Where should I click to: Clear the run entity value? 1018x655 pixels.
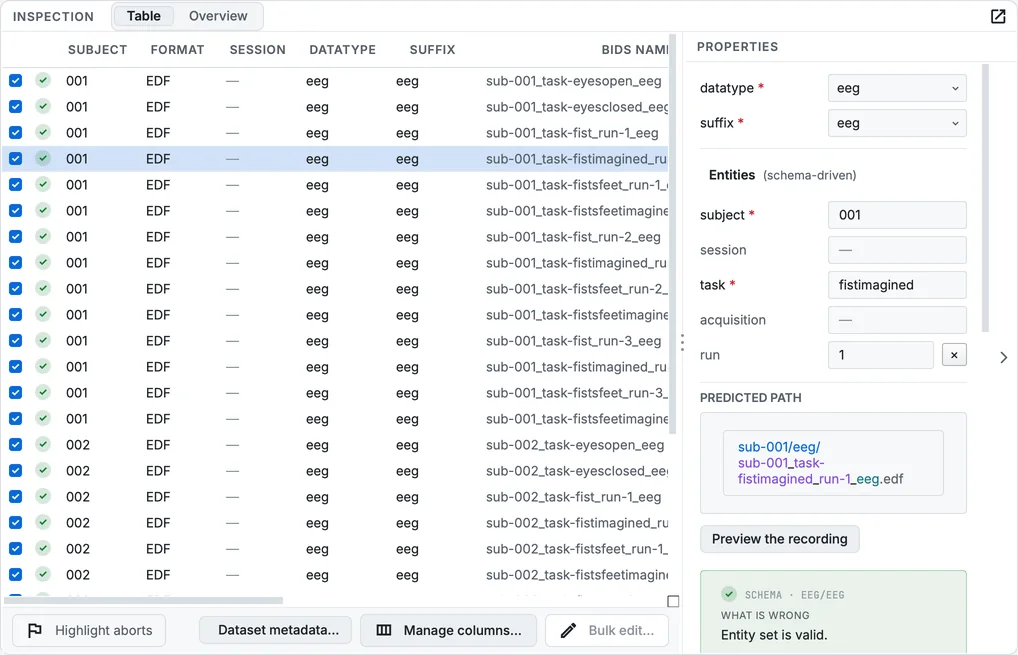pyautogui.click(x=954, y=355)
